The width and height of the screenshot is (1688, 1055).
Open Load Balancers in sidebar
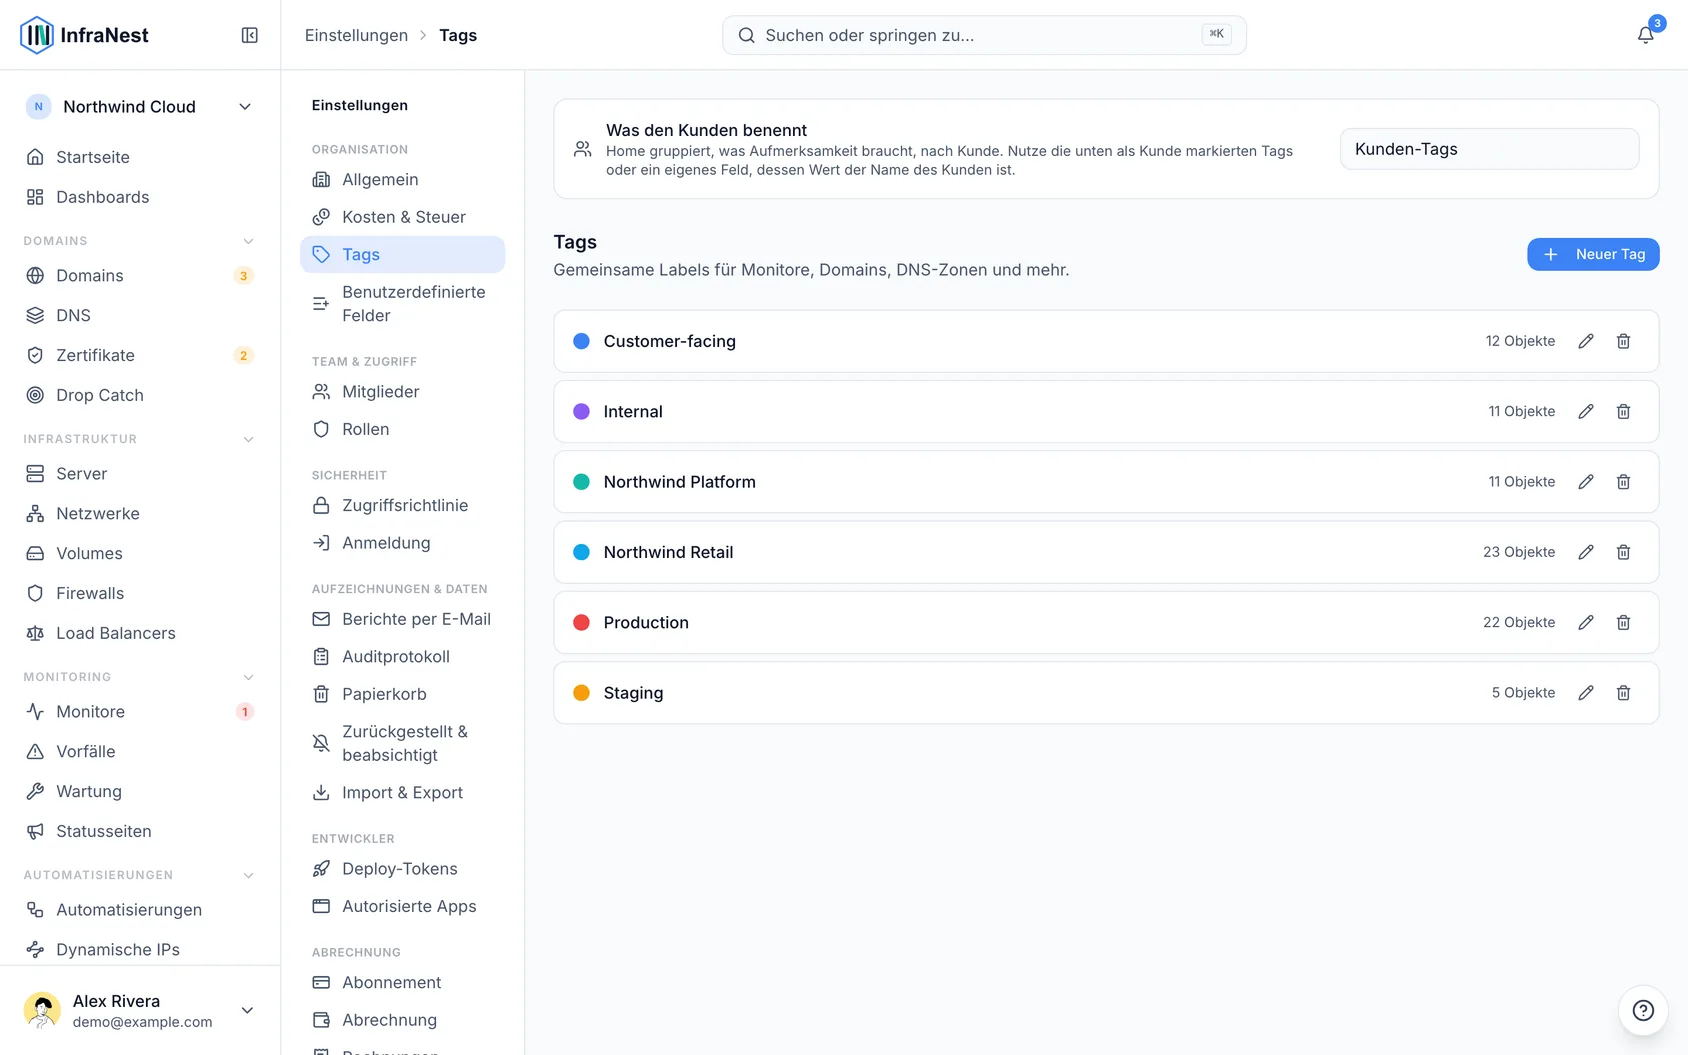[x=140, y=633]
